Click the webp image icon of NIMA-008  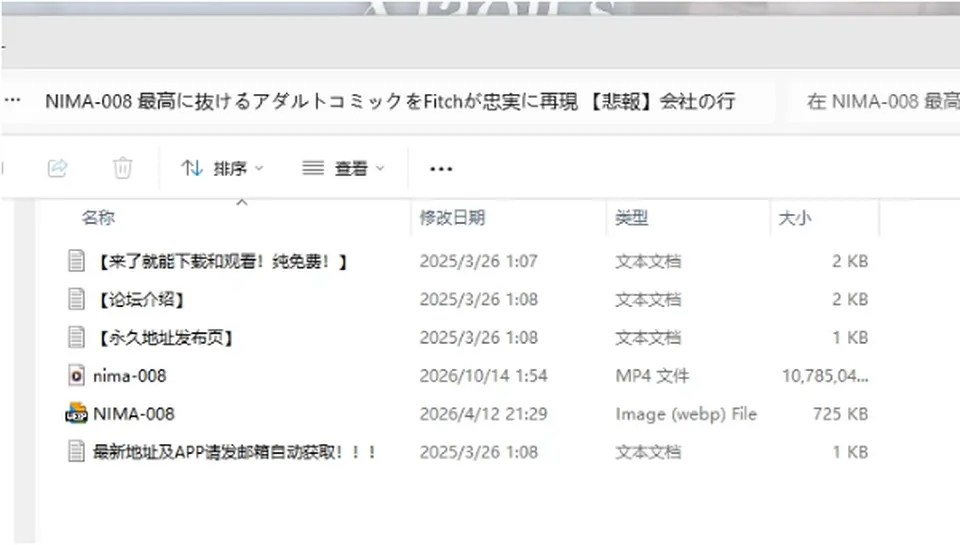pyautogui.click(x=77, y=413)
